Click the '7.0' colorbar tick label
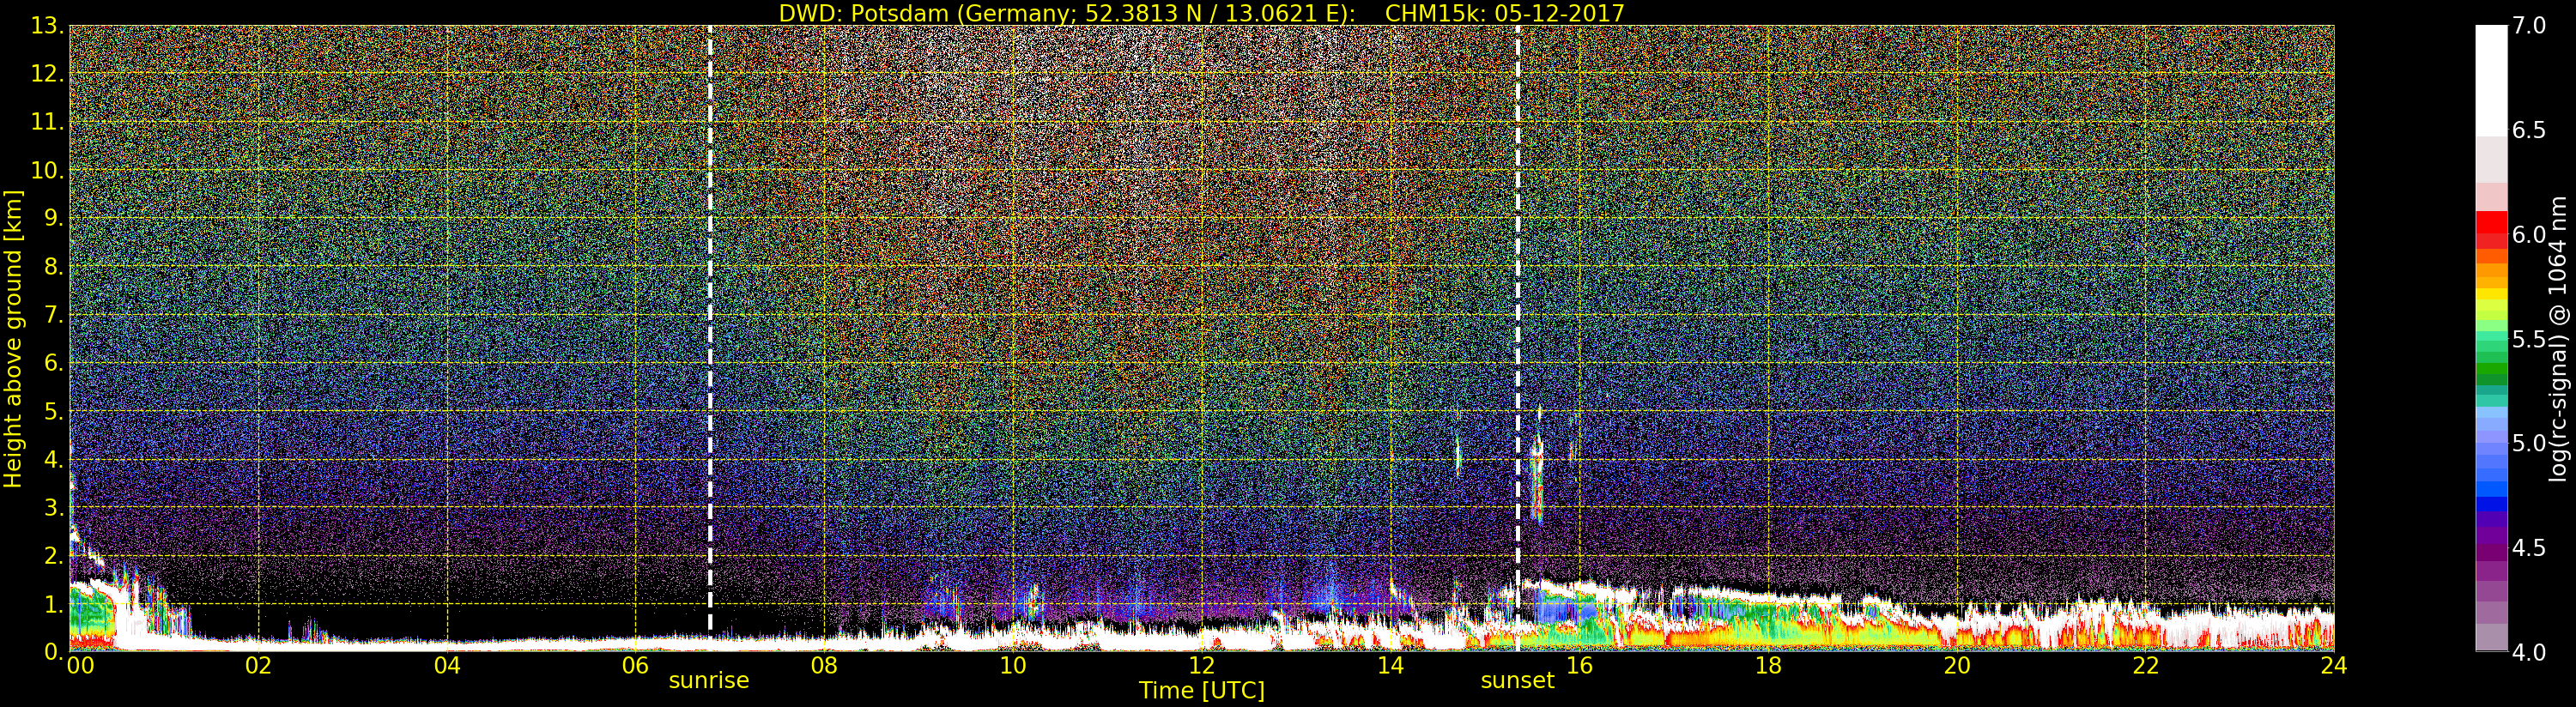2576x707 pixels. pos(2529,26)
